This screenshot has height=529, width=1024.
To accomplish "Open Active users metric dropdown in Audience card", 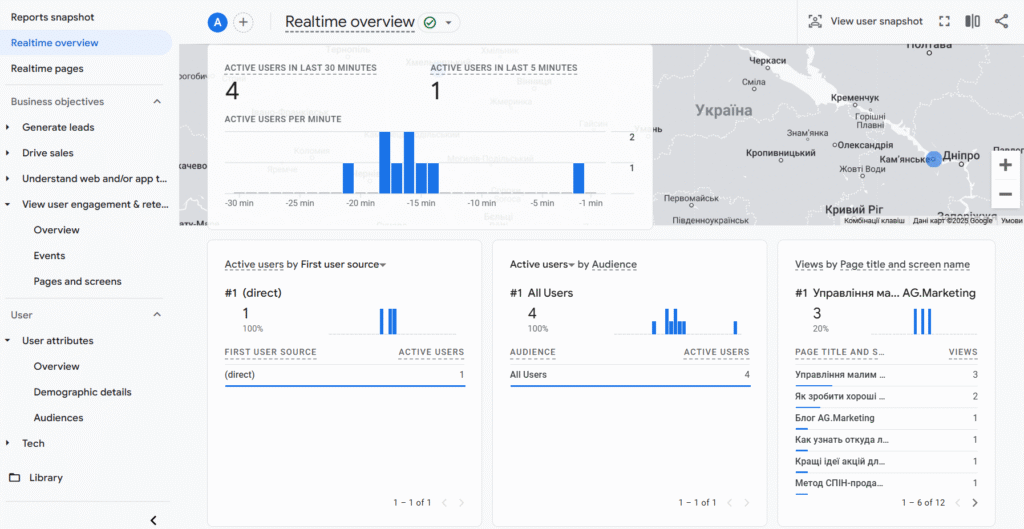I will pos(571,265).
